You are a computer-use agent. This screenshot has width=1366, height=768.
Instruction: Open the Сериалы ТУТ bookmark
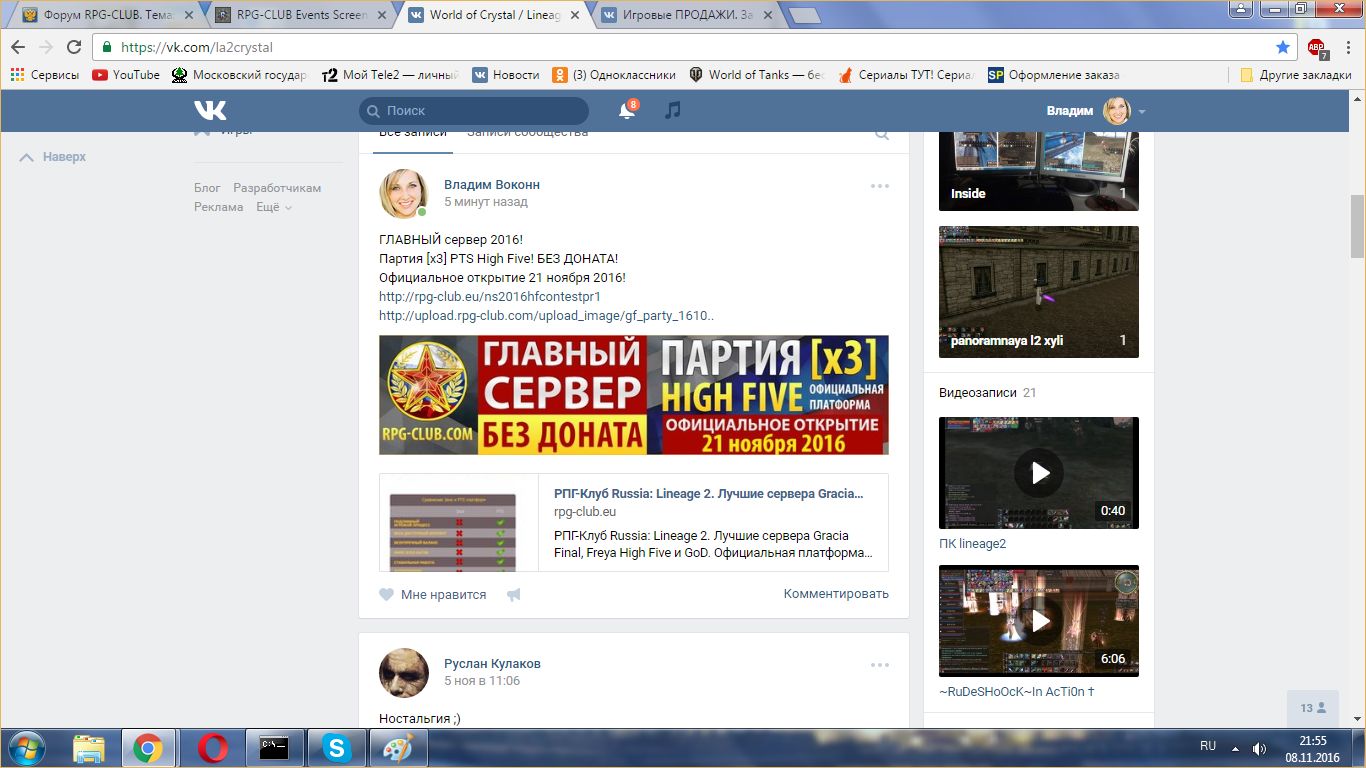coord(905,75)
